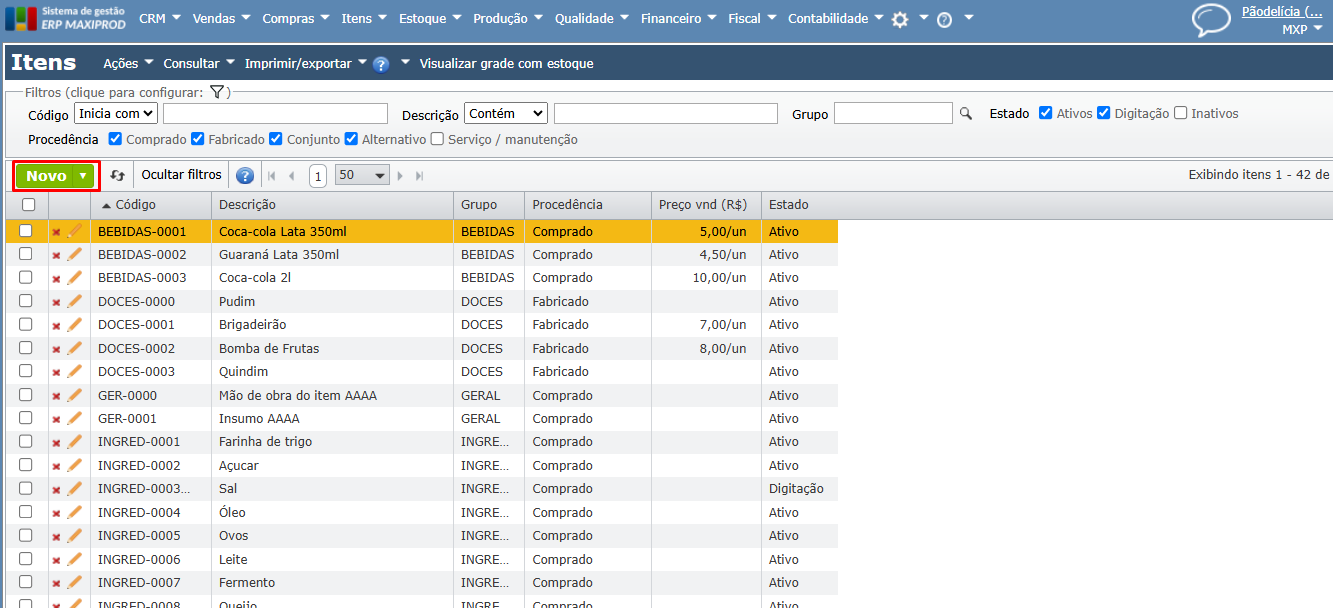Click the green Novo button

click(47, 176)
